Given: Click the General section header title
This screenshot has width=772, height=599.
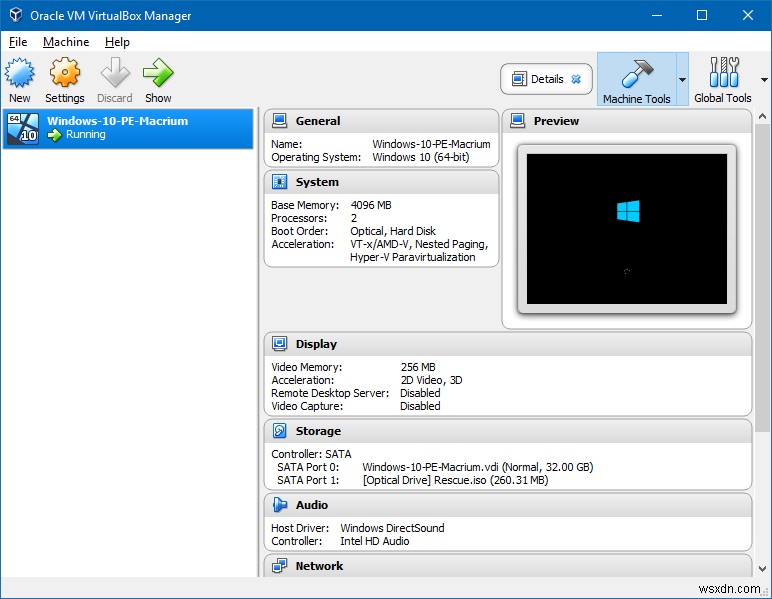Looking at the screenshot, I should coord(318,121).
